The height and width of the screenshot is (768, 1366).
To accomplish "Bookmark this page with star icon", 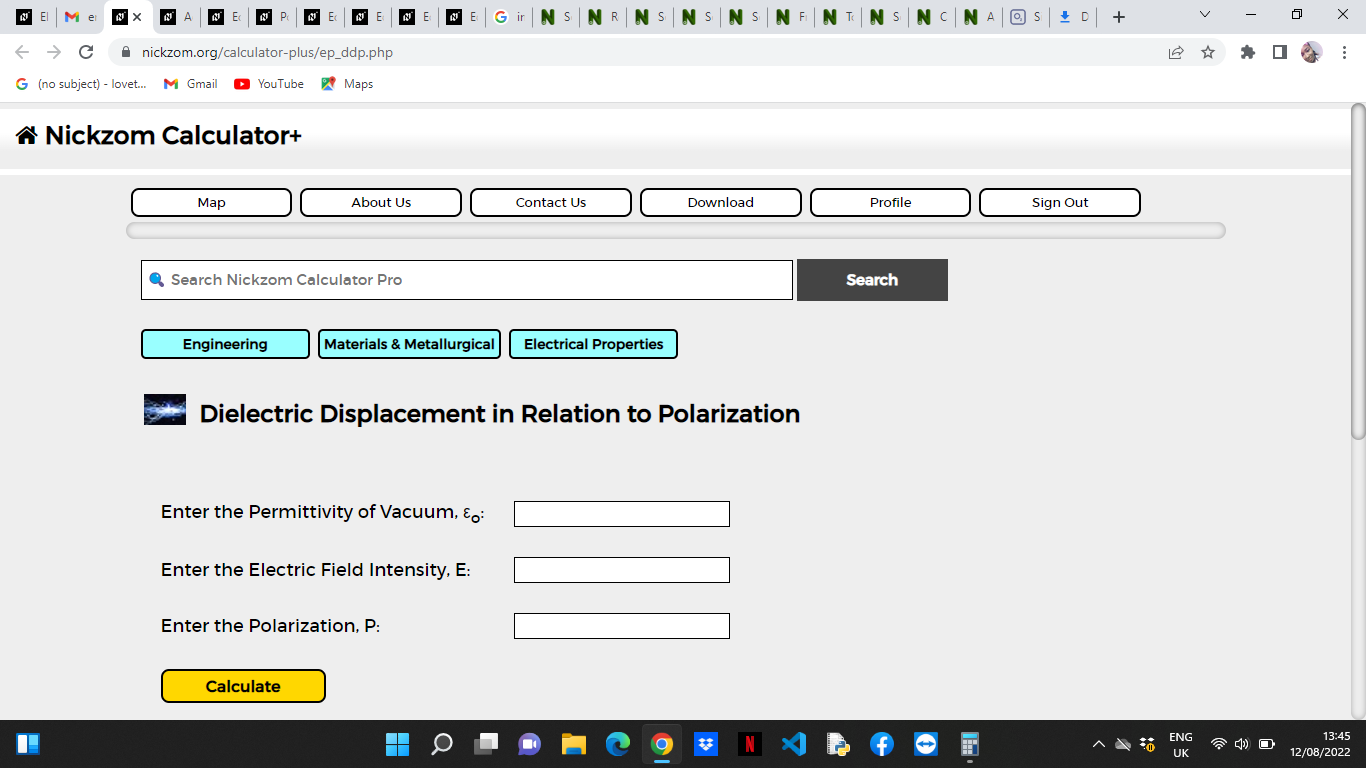I will click(1208, 52).
